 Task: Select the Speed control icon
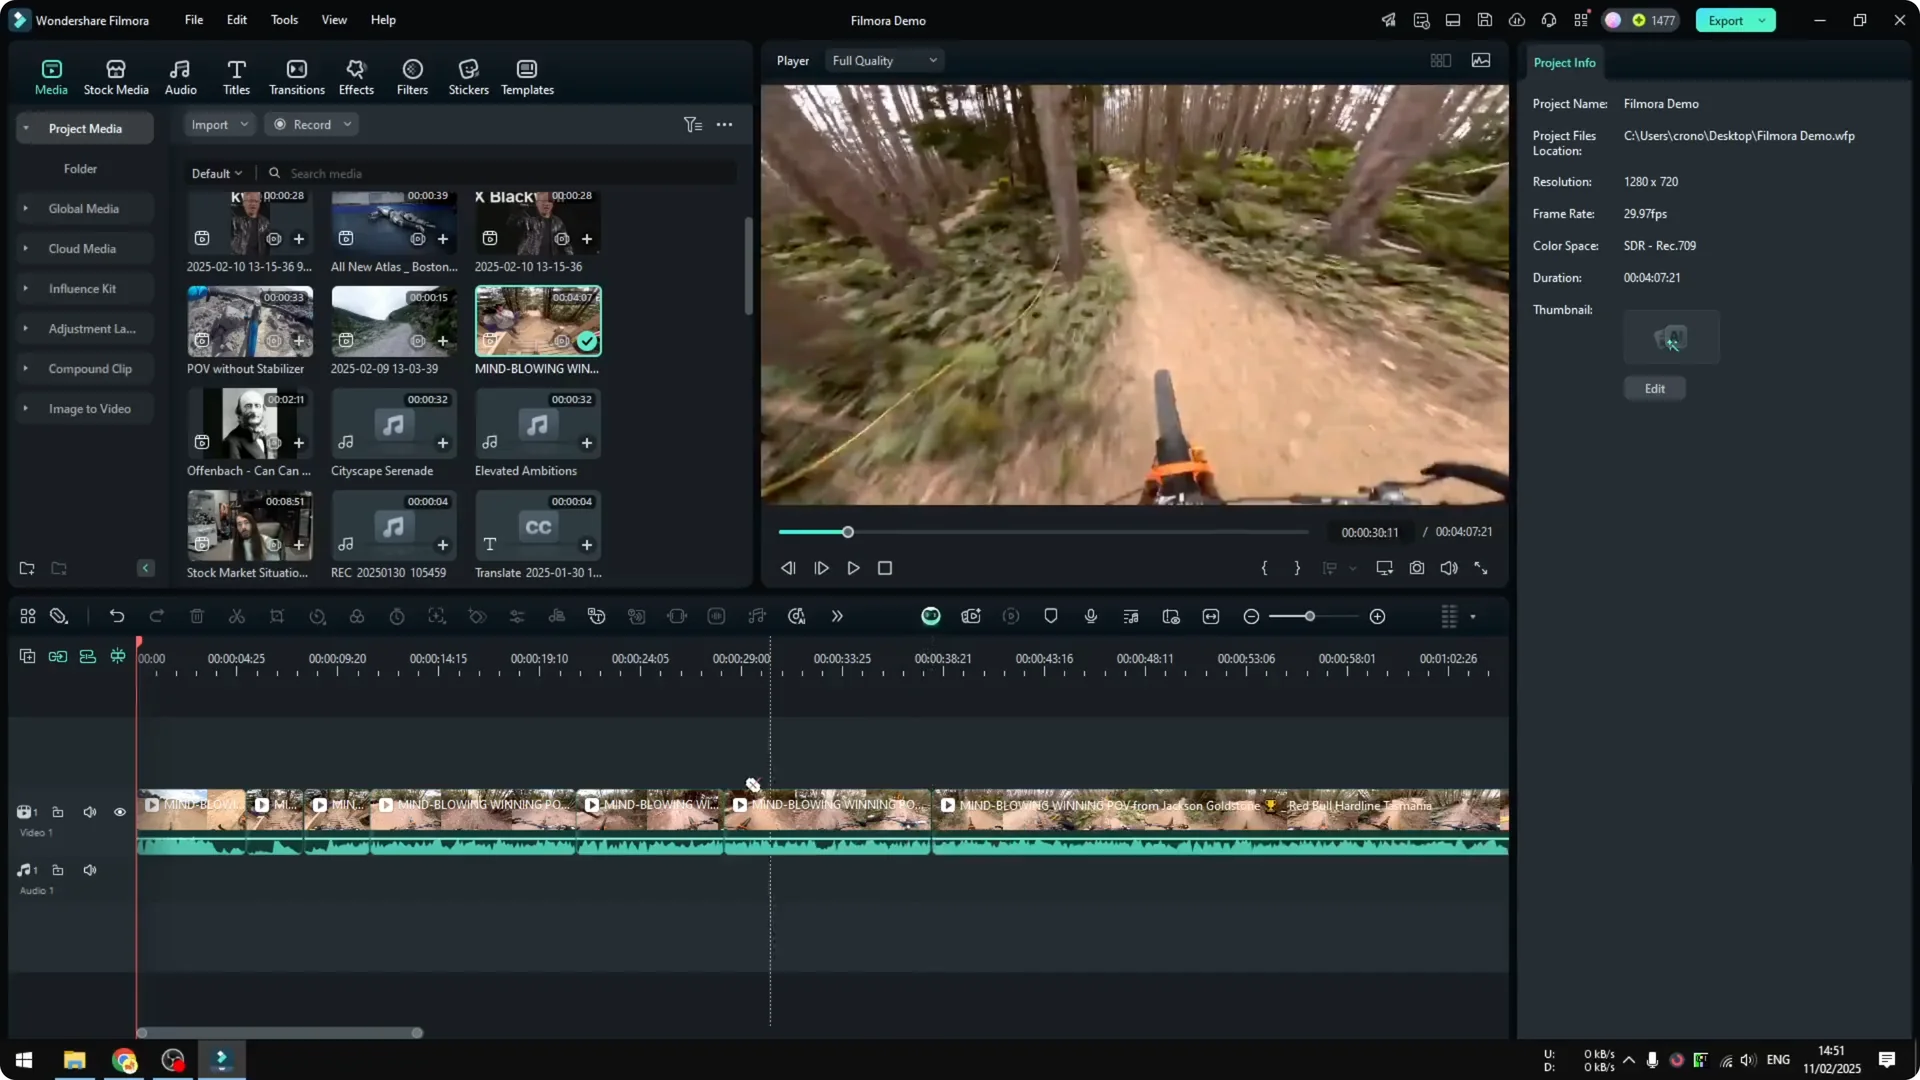coord(318,616)
